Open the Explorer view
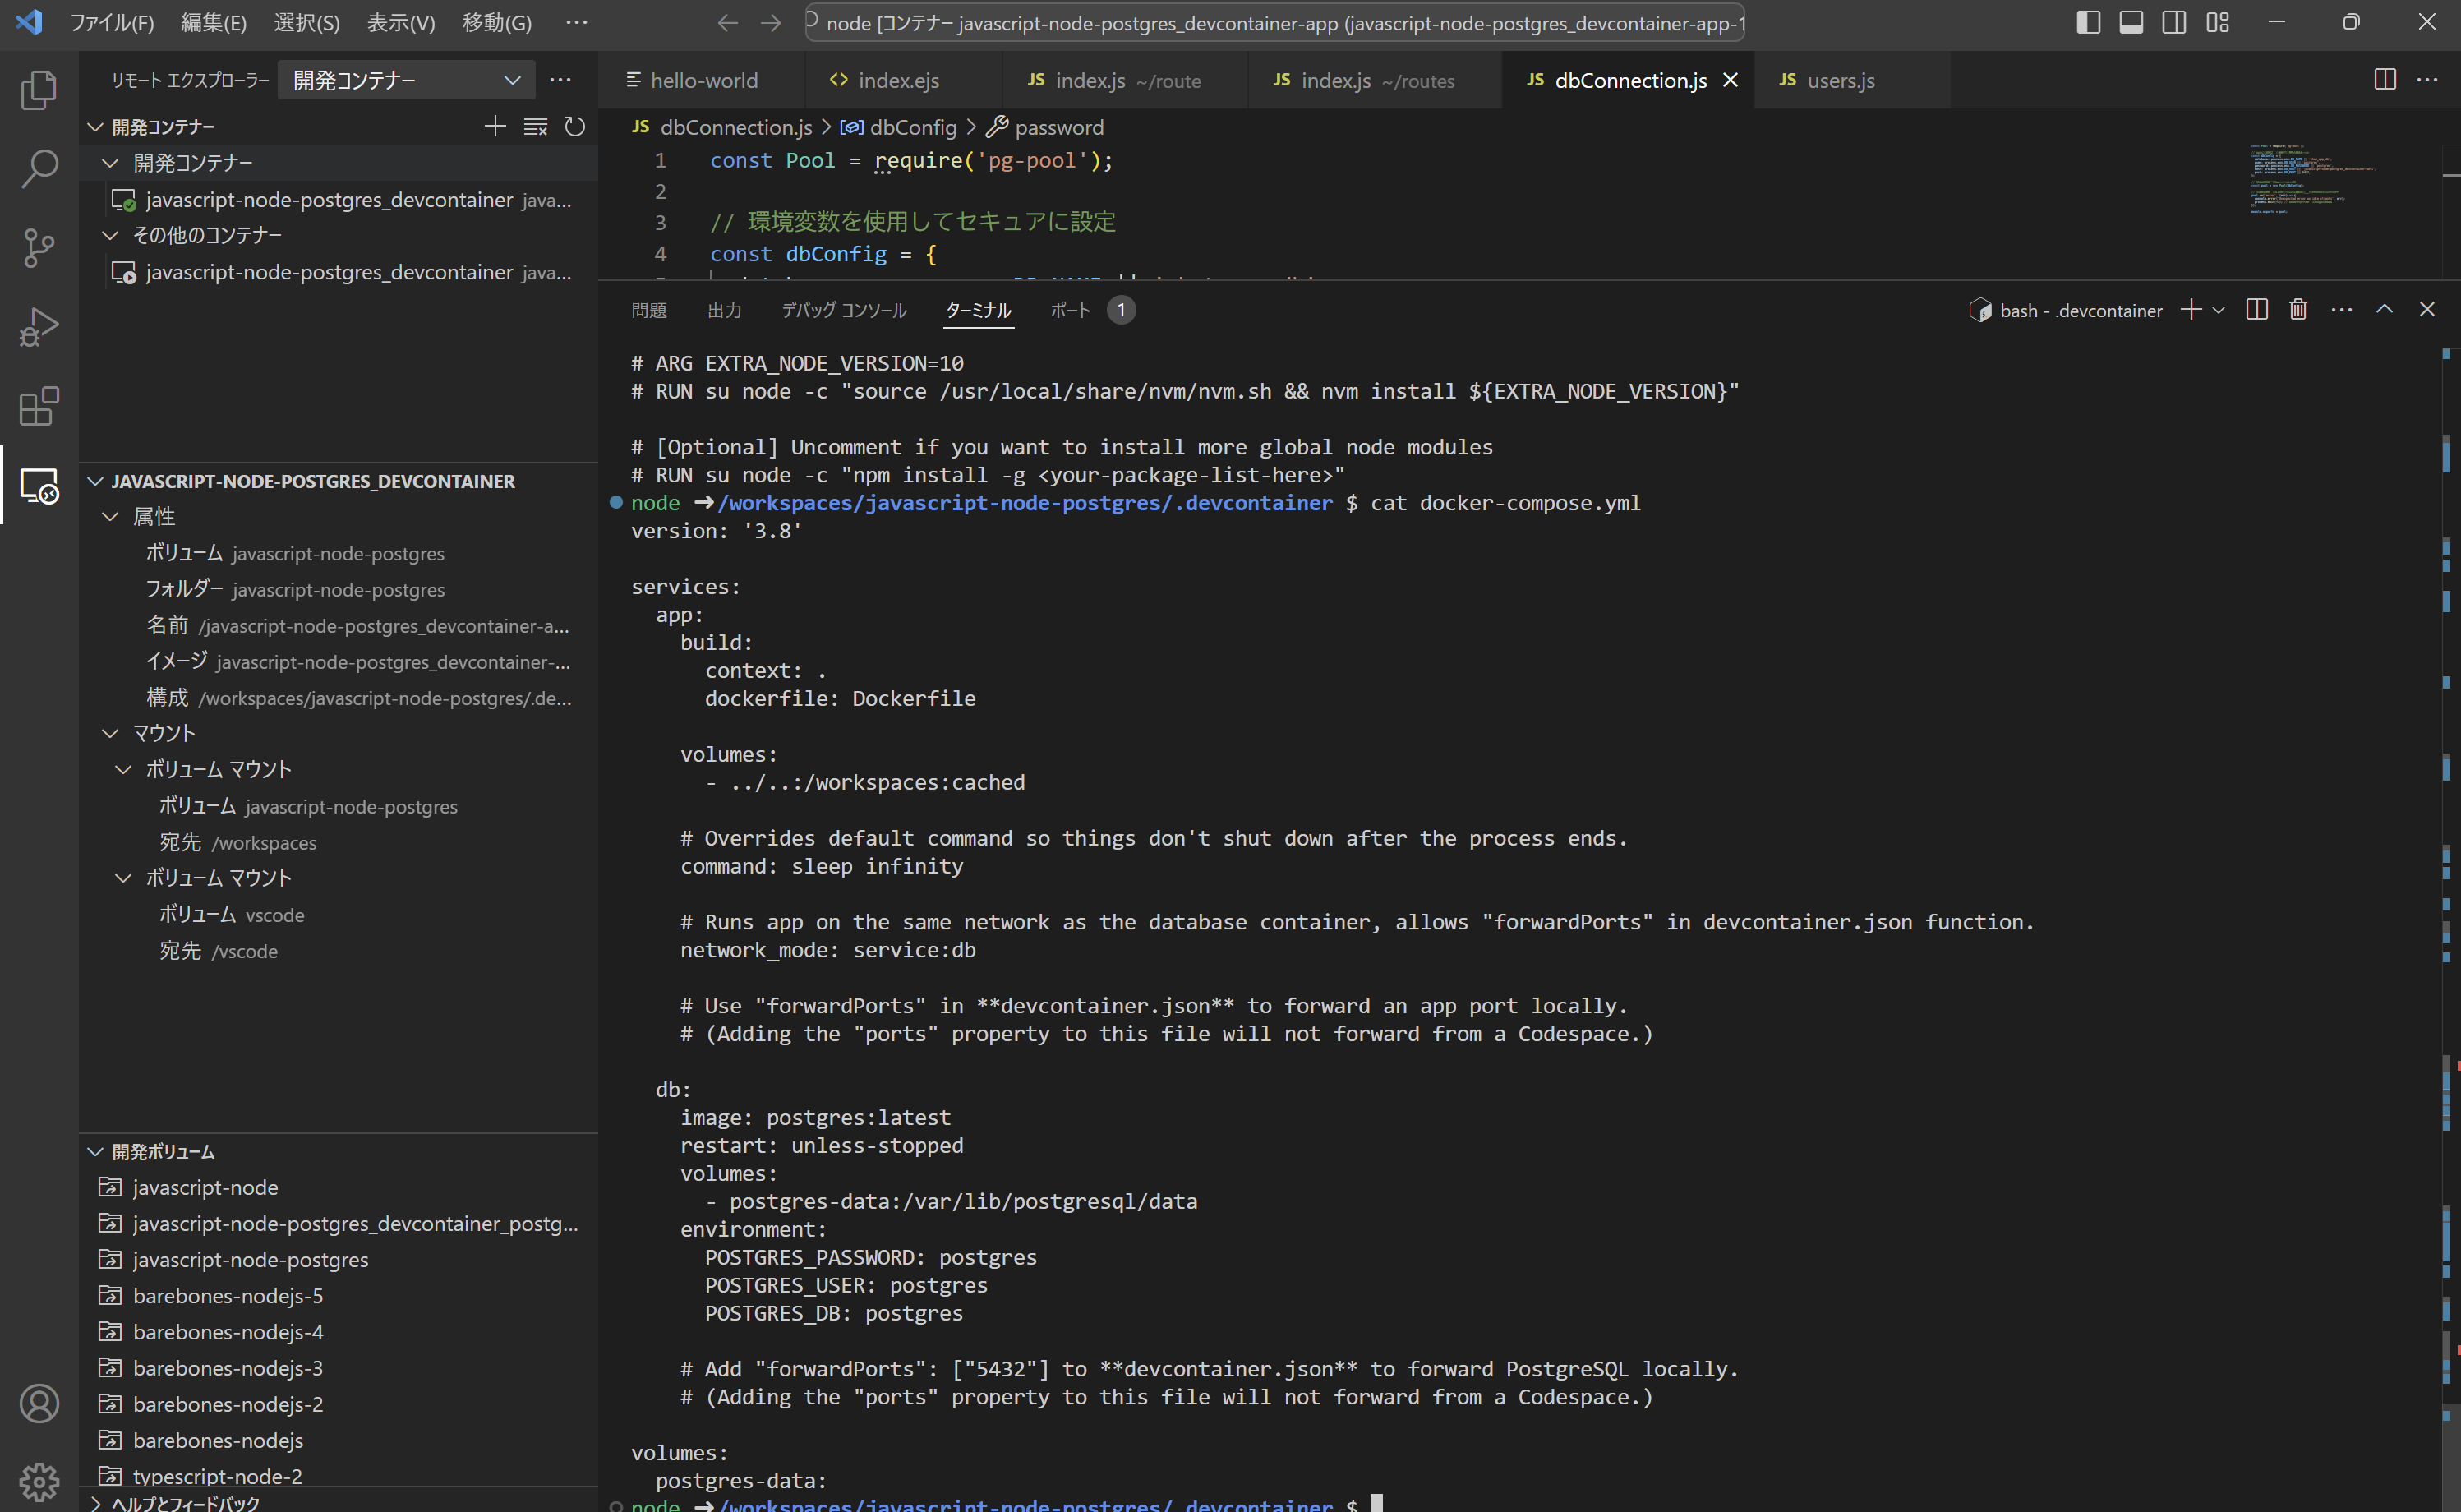This screenshot has height=1512, width=2461. click(39, 90)
